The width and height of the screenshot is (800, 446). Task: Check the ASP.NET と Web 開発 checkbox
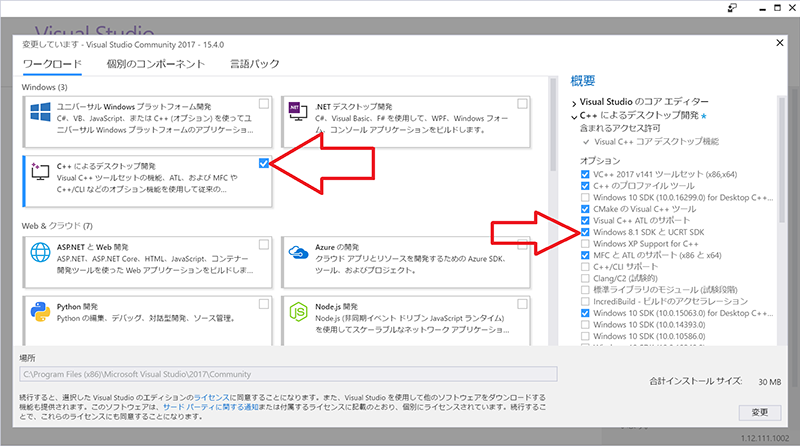click(264, 244)
